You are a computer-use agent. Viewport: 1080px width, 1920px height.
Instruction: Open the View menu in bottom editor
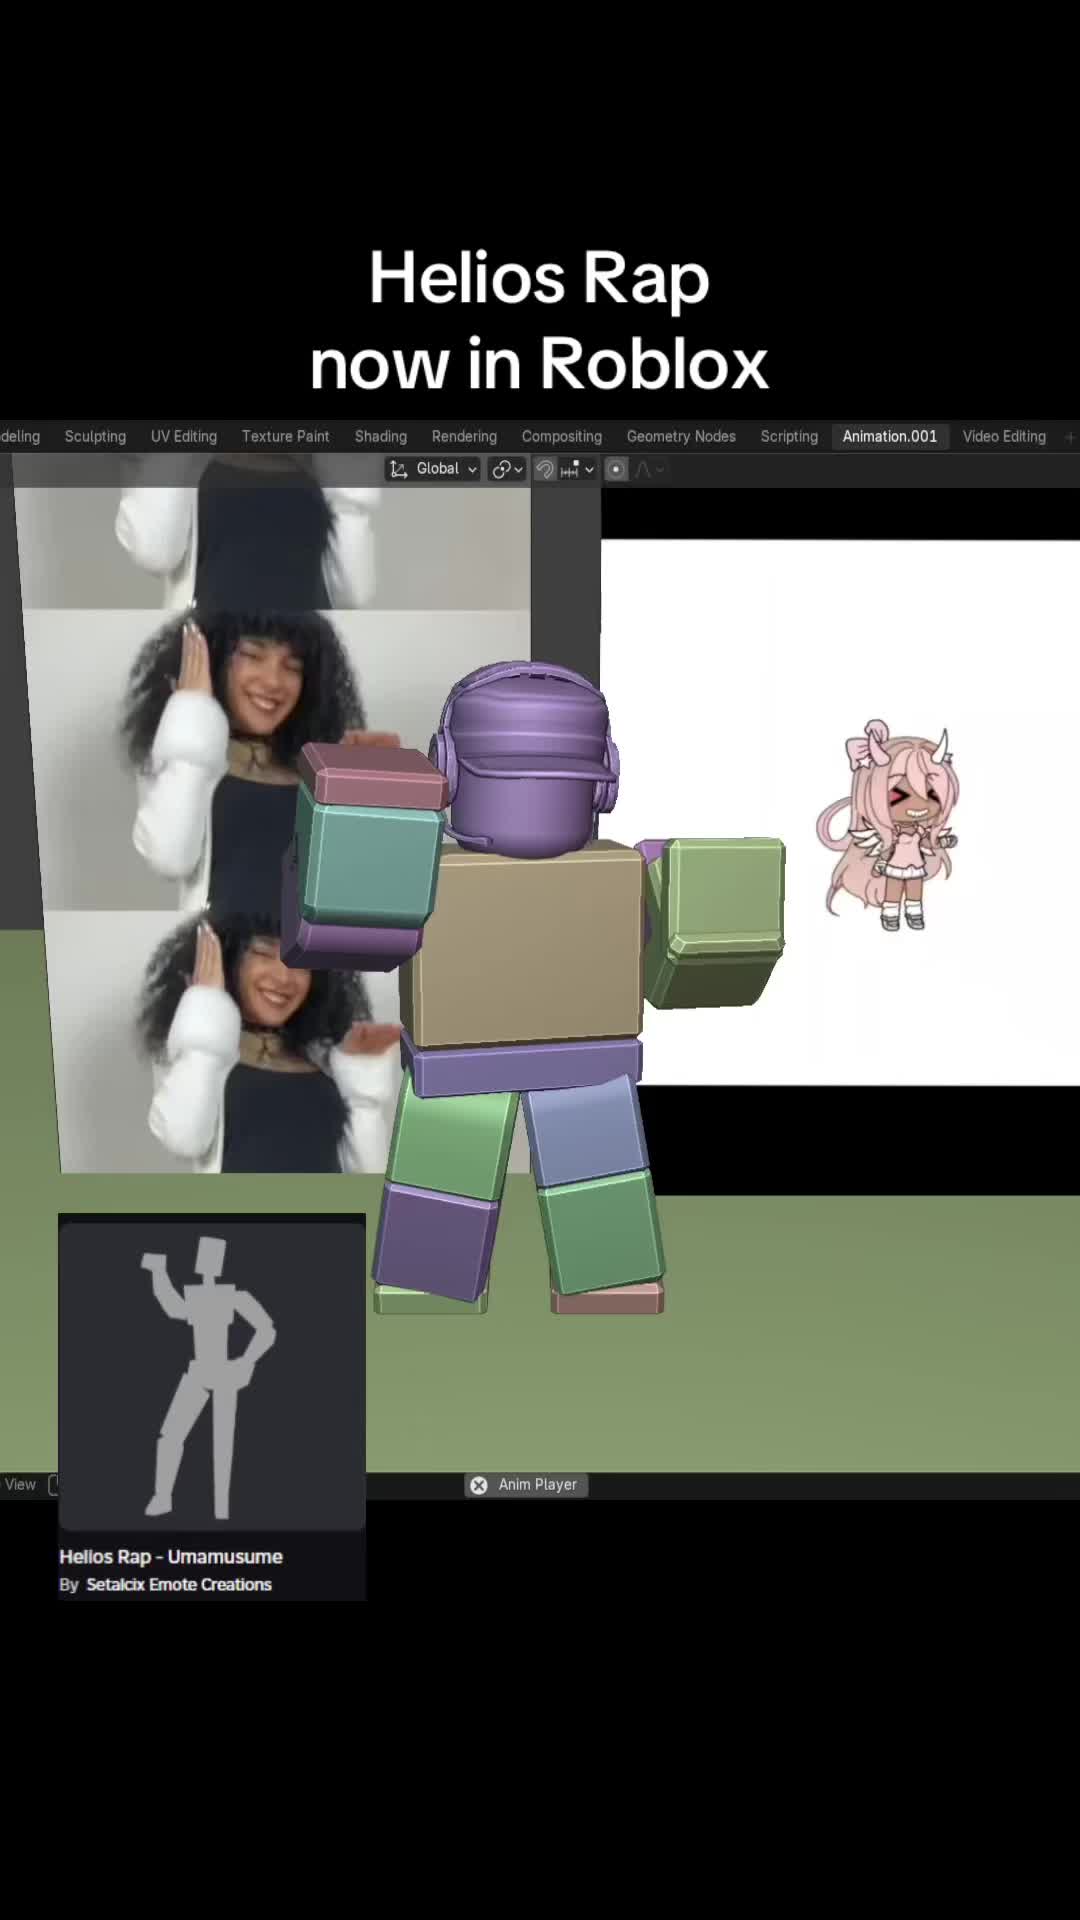tap(20, 1485)
